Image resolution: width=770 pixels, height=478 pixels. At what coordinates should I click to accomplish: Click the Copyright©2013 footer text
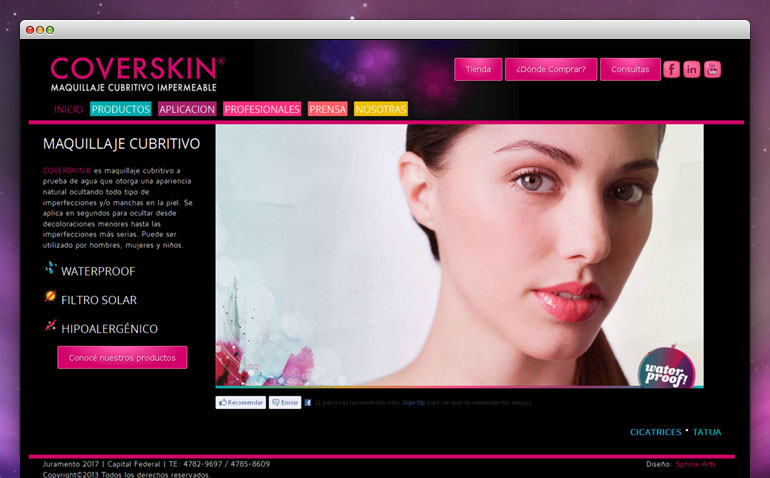coord(126,475)
